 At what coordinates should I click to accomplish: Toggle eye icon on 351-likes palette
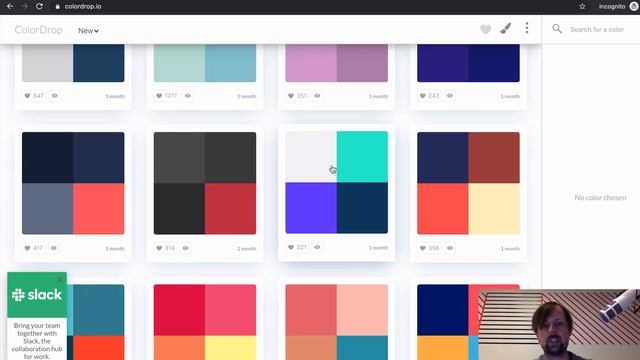(317, 96)
